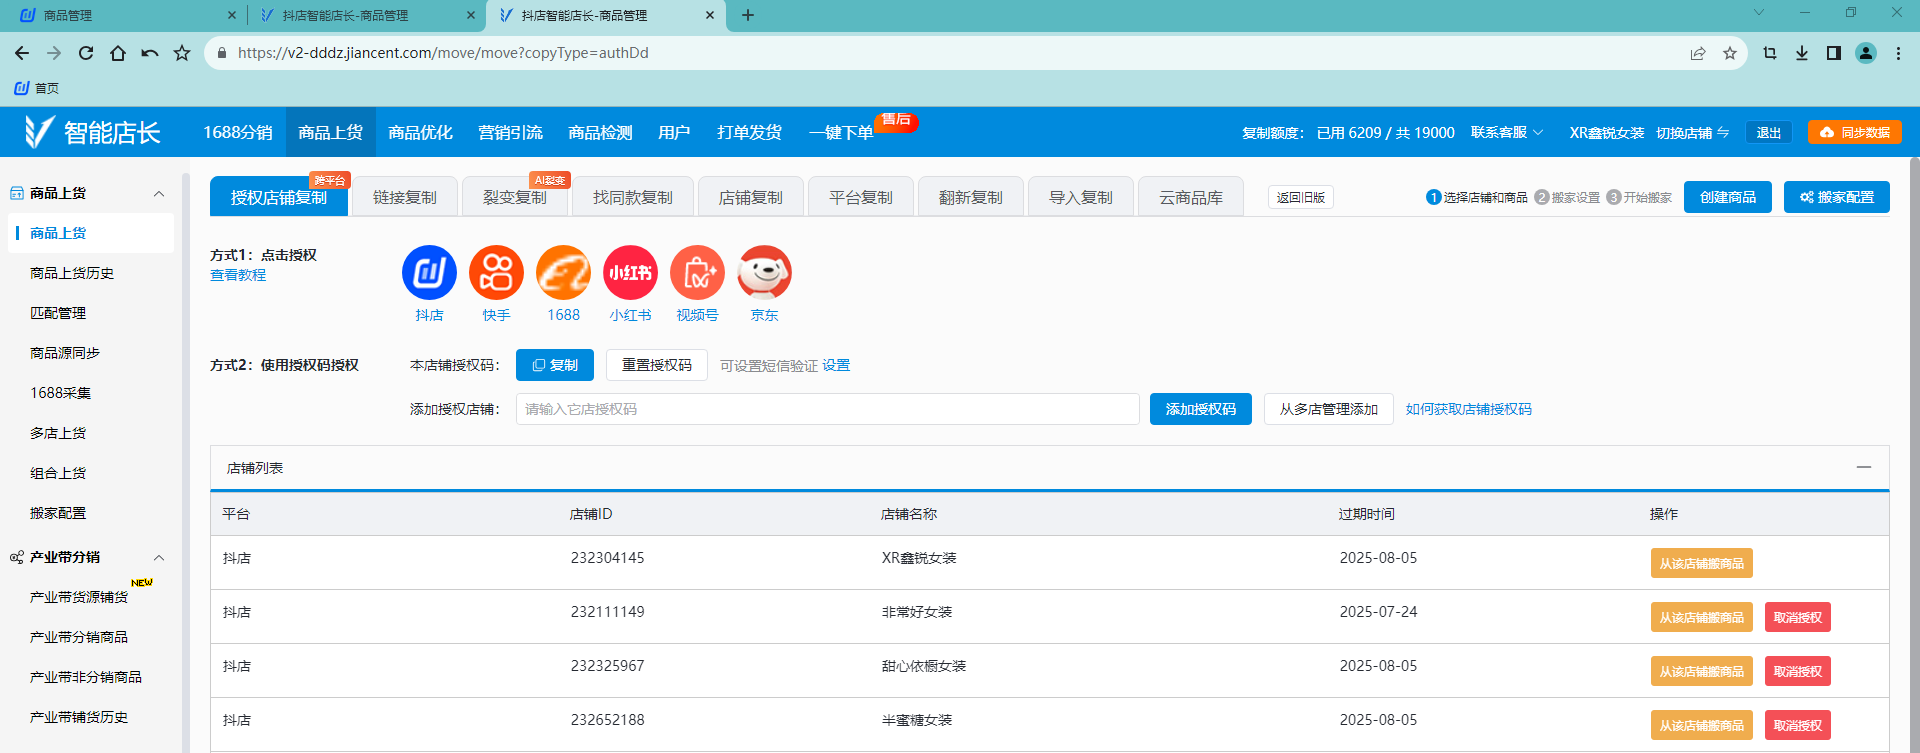Switch to the 链接复制 tab
The width and height of the screenshot is (1920, 753).
[405, 197]
